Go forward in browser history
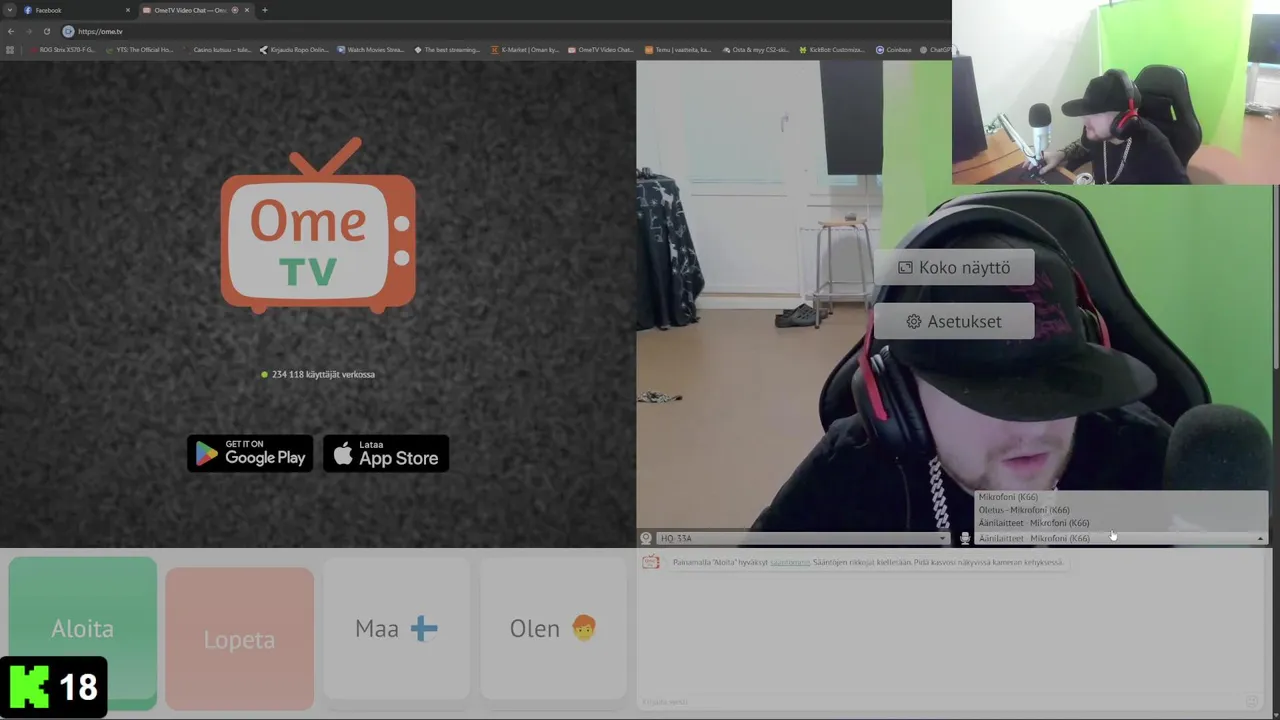 click(x=29, y=31)
